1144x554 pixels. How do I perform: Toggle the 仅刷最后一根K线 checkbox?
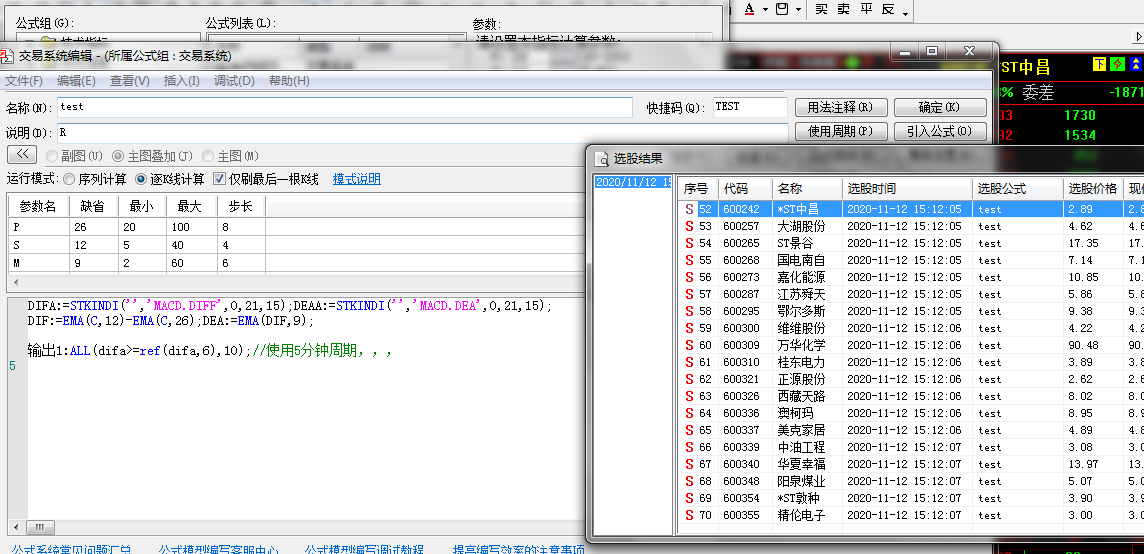pyautogui.click(x=219, y=179)
